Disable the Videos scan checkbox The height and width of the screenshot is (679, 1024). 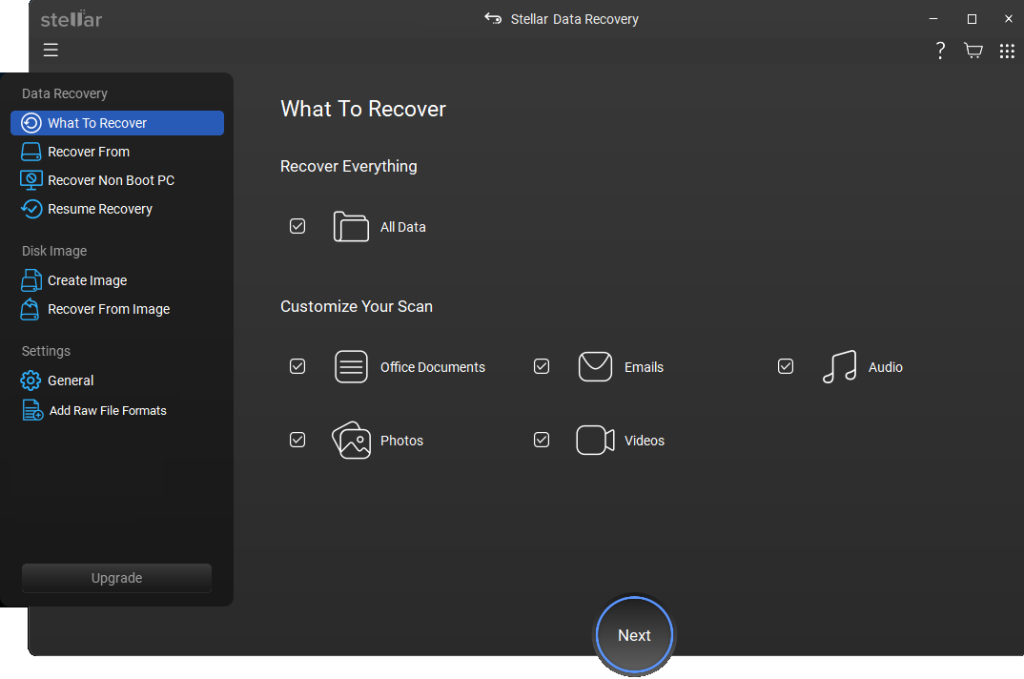click(541, 439)
